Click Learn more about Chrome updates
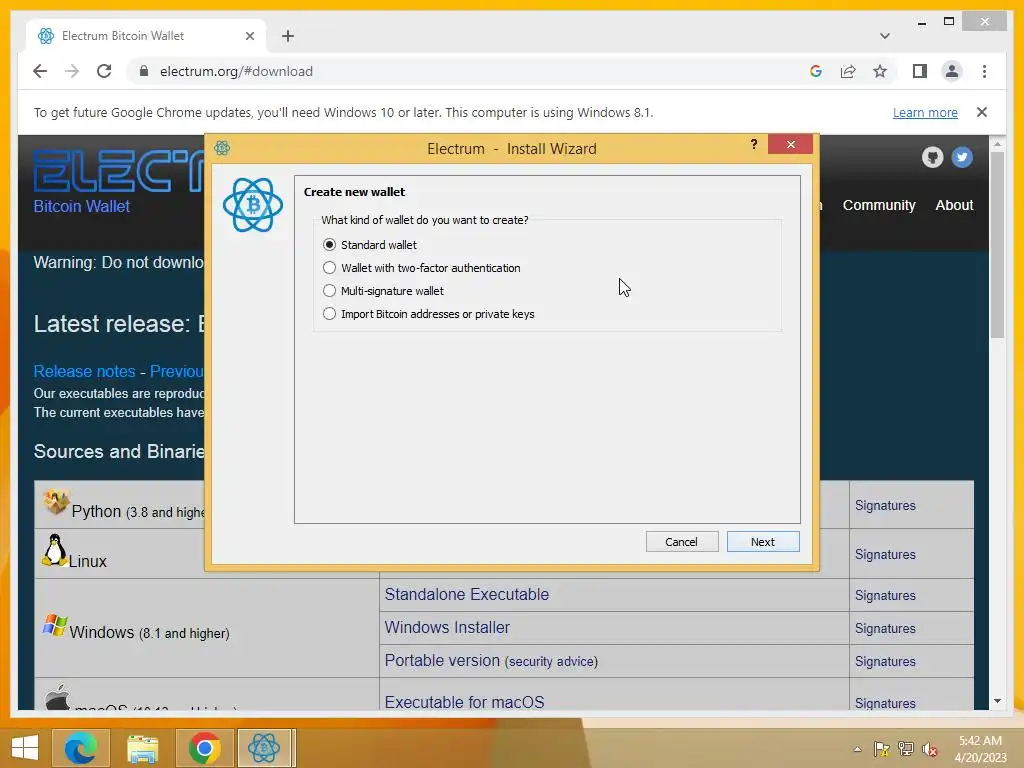This screenshot has width=1024, height=768. pyautogui.click(x=925, y=112)
